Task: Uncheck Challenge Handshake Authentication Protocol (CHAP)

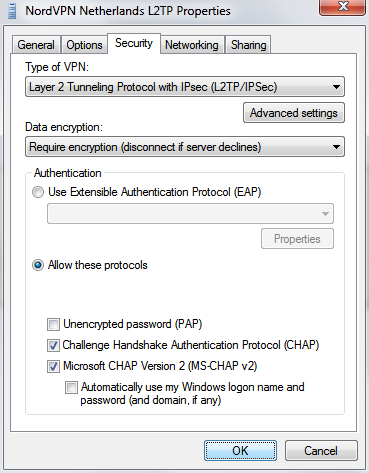Action: 53,345
